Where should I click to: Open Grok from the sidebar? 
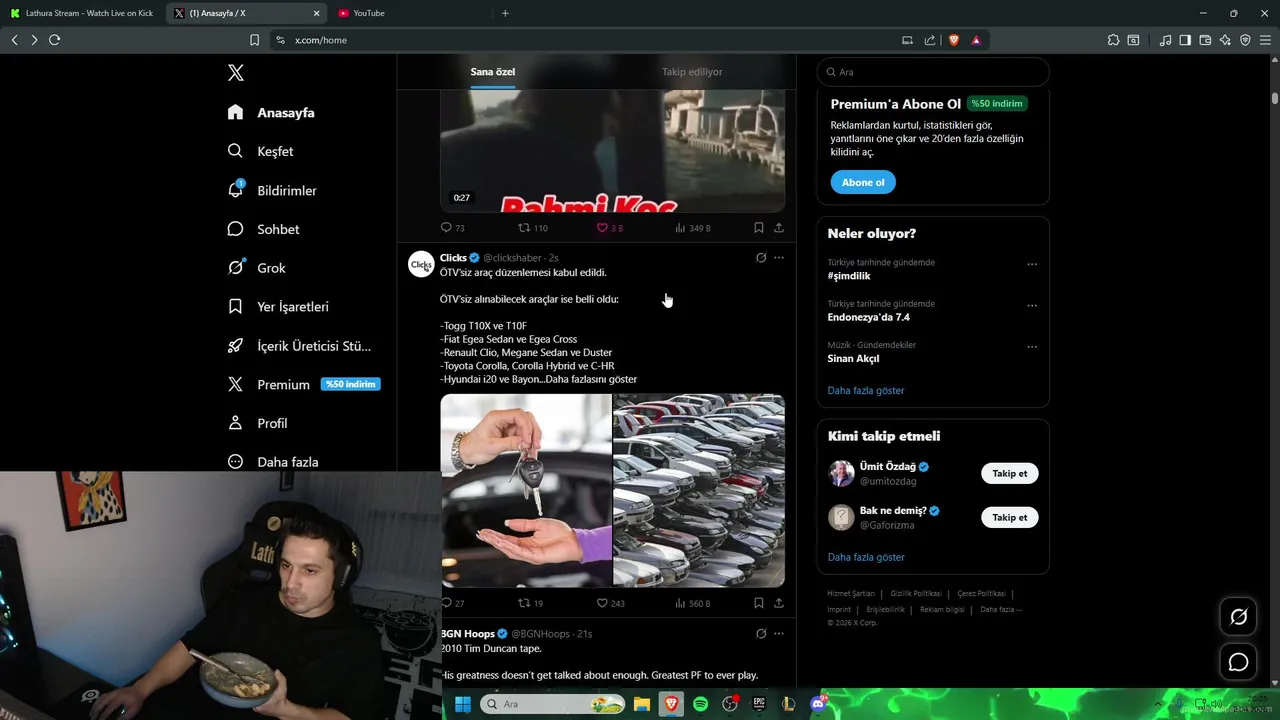pos(256,268)
